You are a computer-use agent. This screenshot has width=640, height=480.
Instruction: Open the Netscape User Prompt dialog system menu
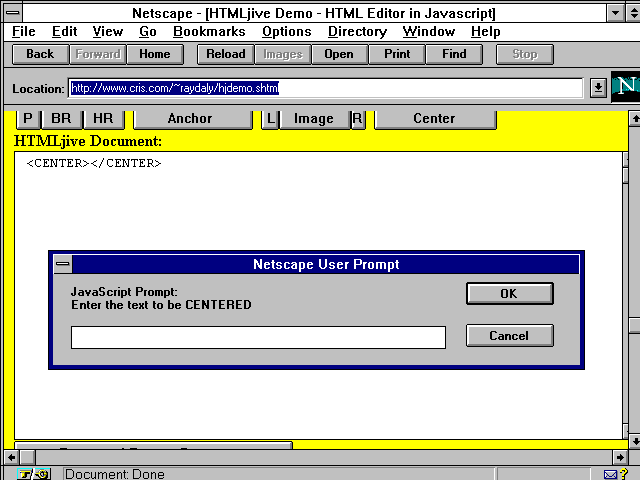click(63, 264)
